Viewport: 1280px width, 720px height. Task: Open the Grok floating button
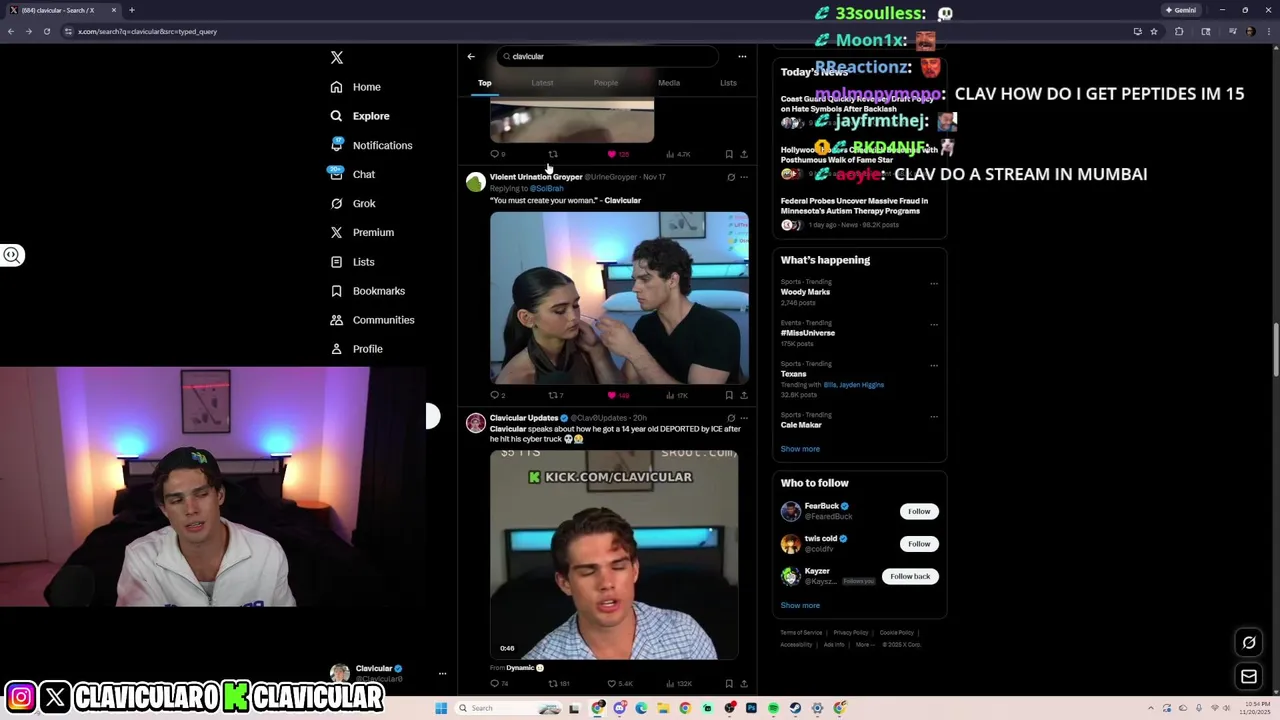click(x=1249, y=643)
